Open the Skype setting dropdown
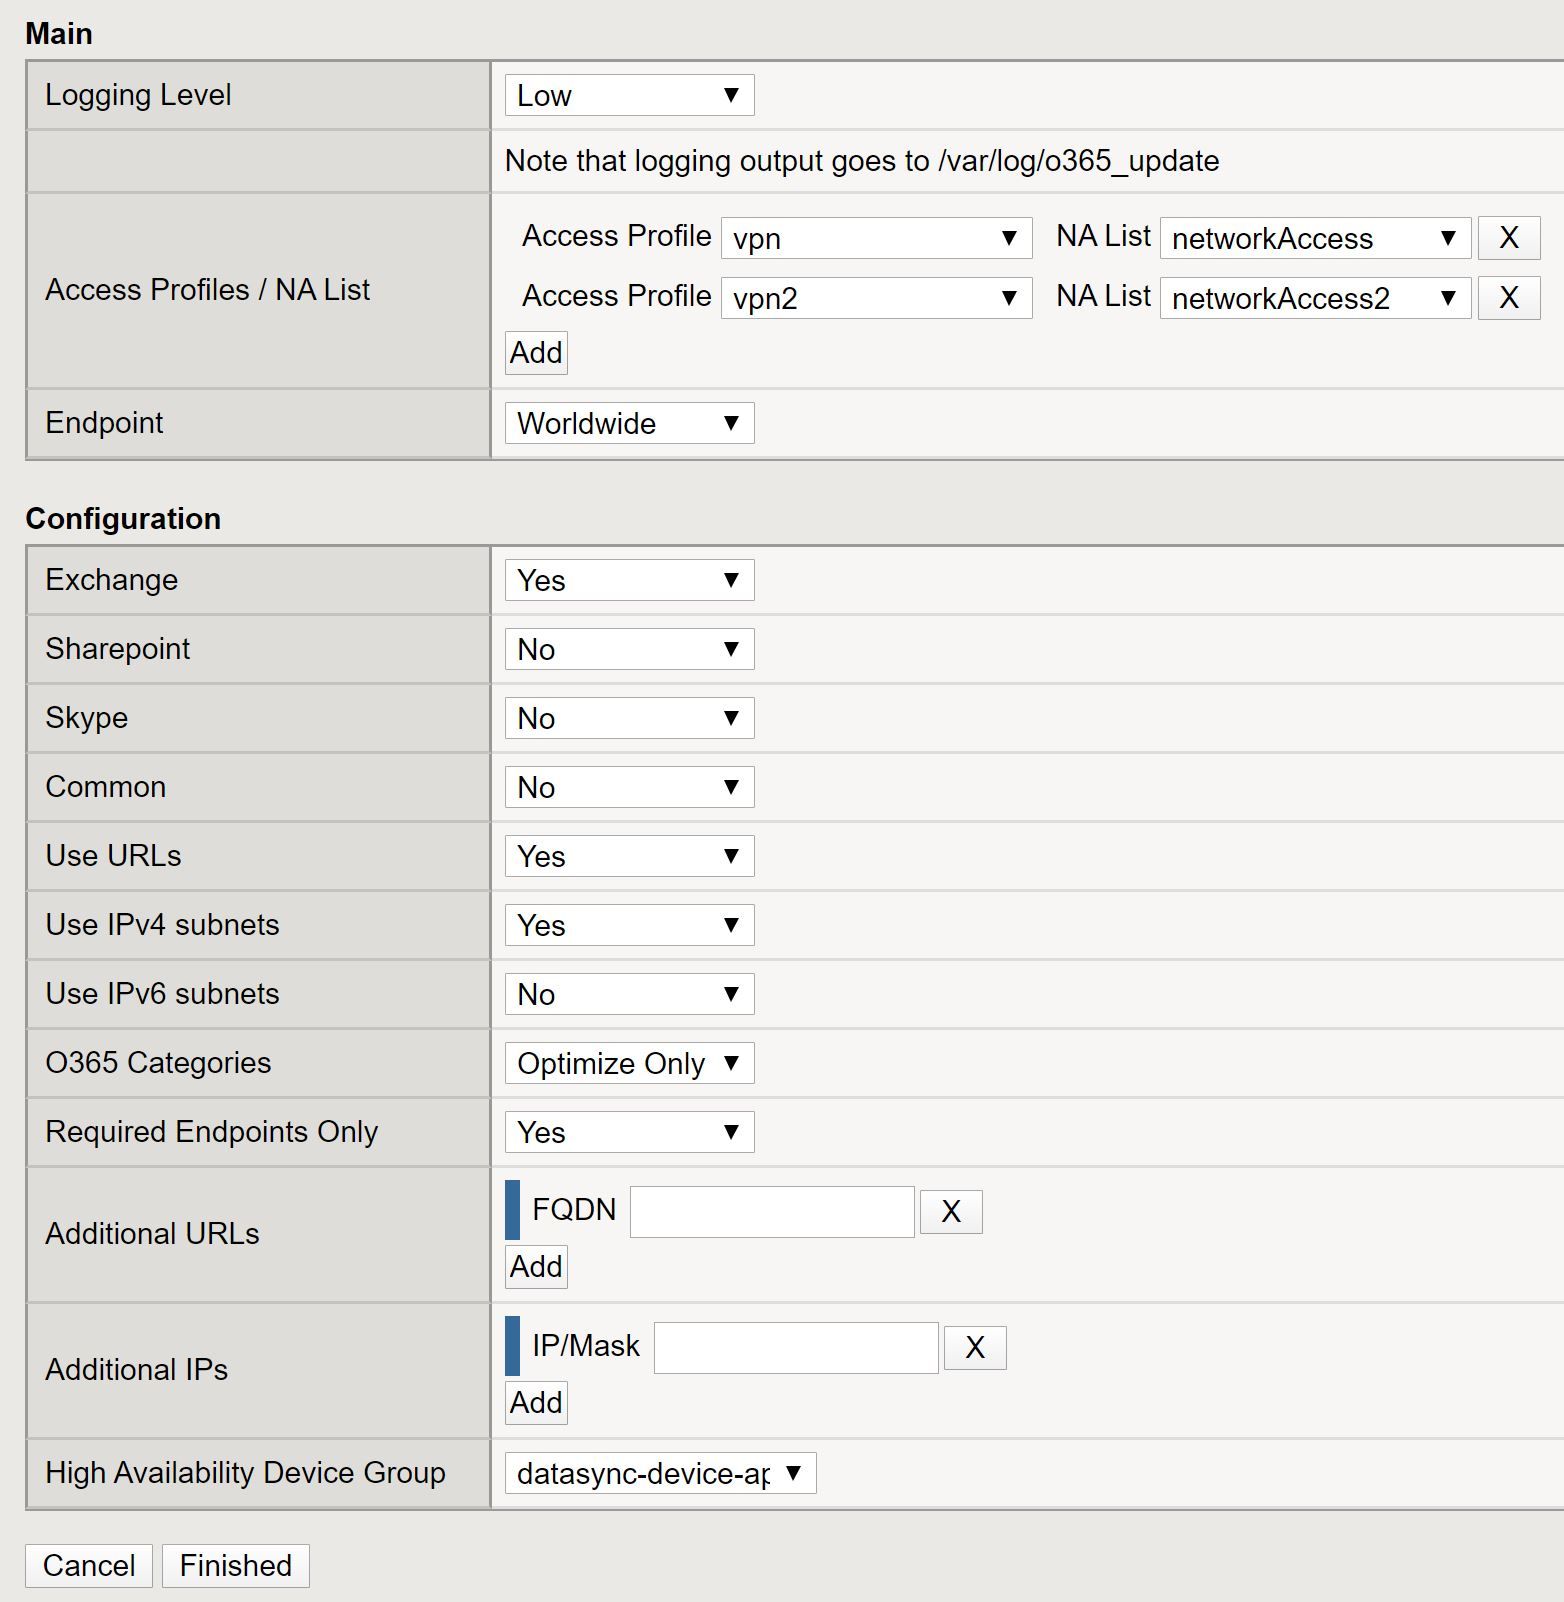The image size is (1564, 1602). click(x=629, y=719)
